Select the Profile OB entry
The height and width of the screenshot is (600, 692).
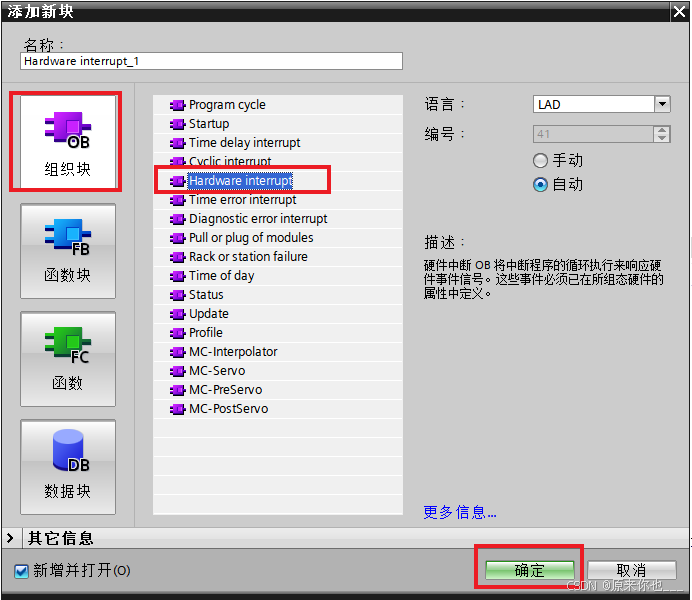pos(206,333)
